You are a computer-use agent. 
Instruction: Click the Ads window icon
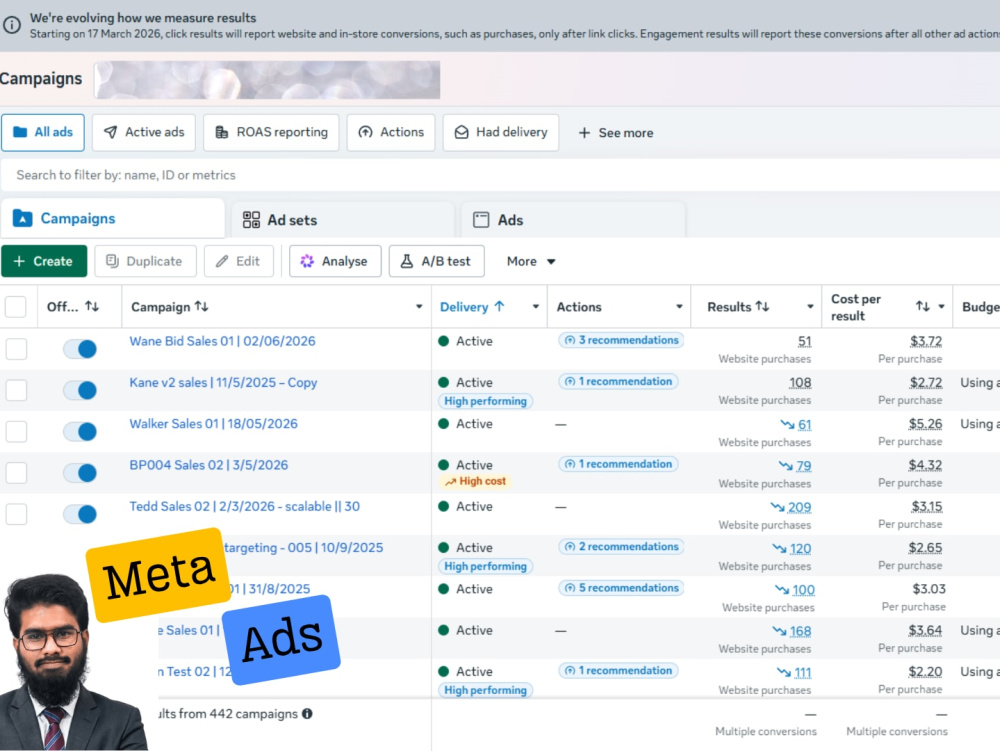pos(481,220)
